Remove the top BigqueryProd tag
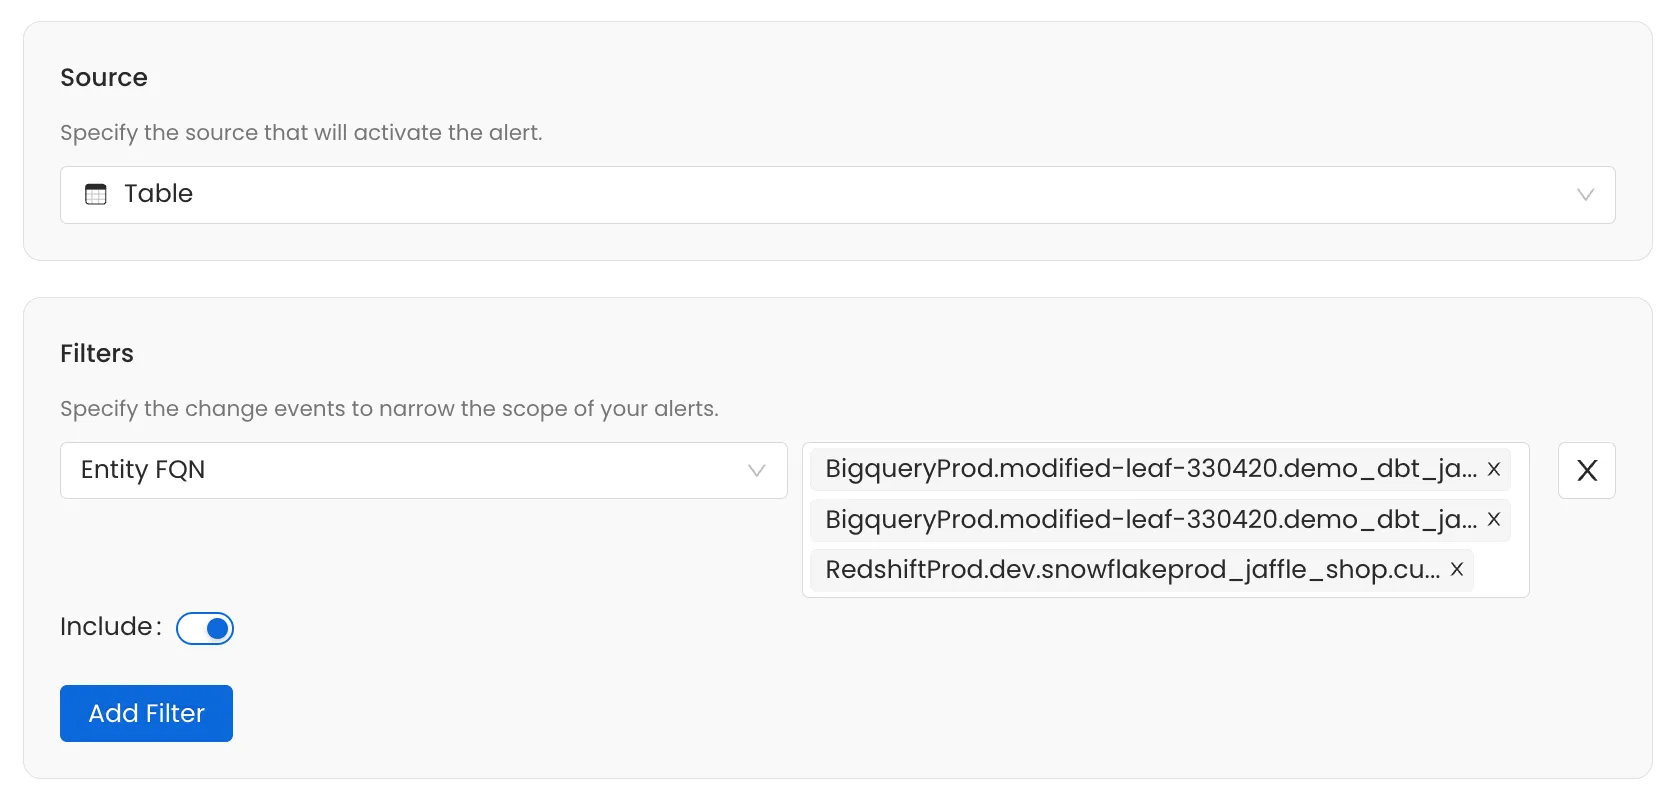1678x802 pixels. tap(1494, 469)
